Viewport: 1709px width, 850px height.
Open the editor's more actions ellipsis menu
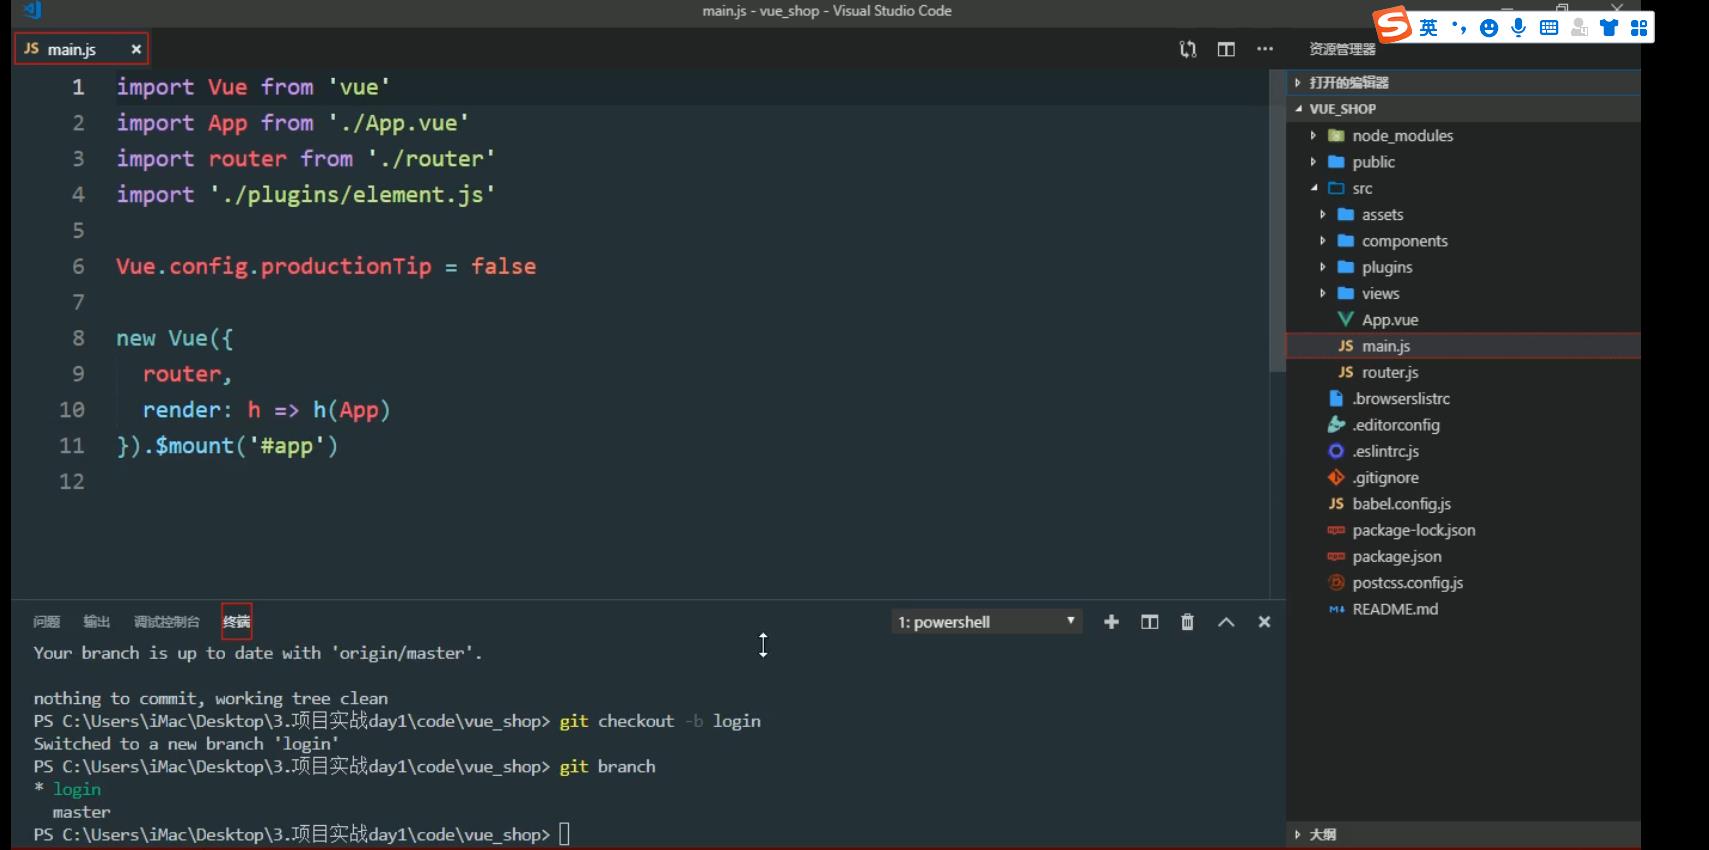[1265, 49]
